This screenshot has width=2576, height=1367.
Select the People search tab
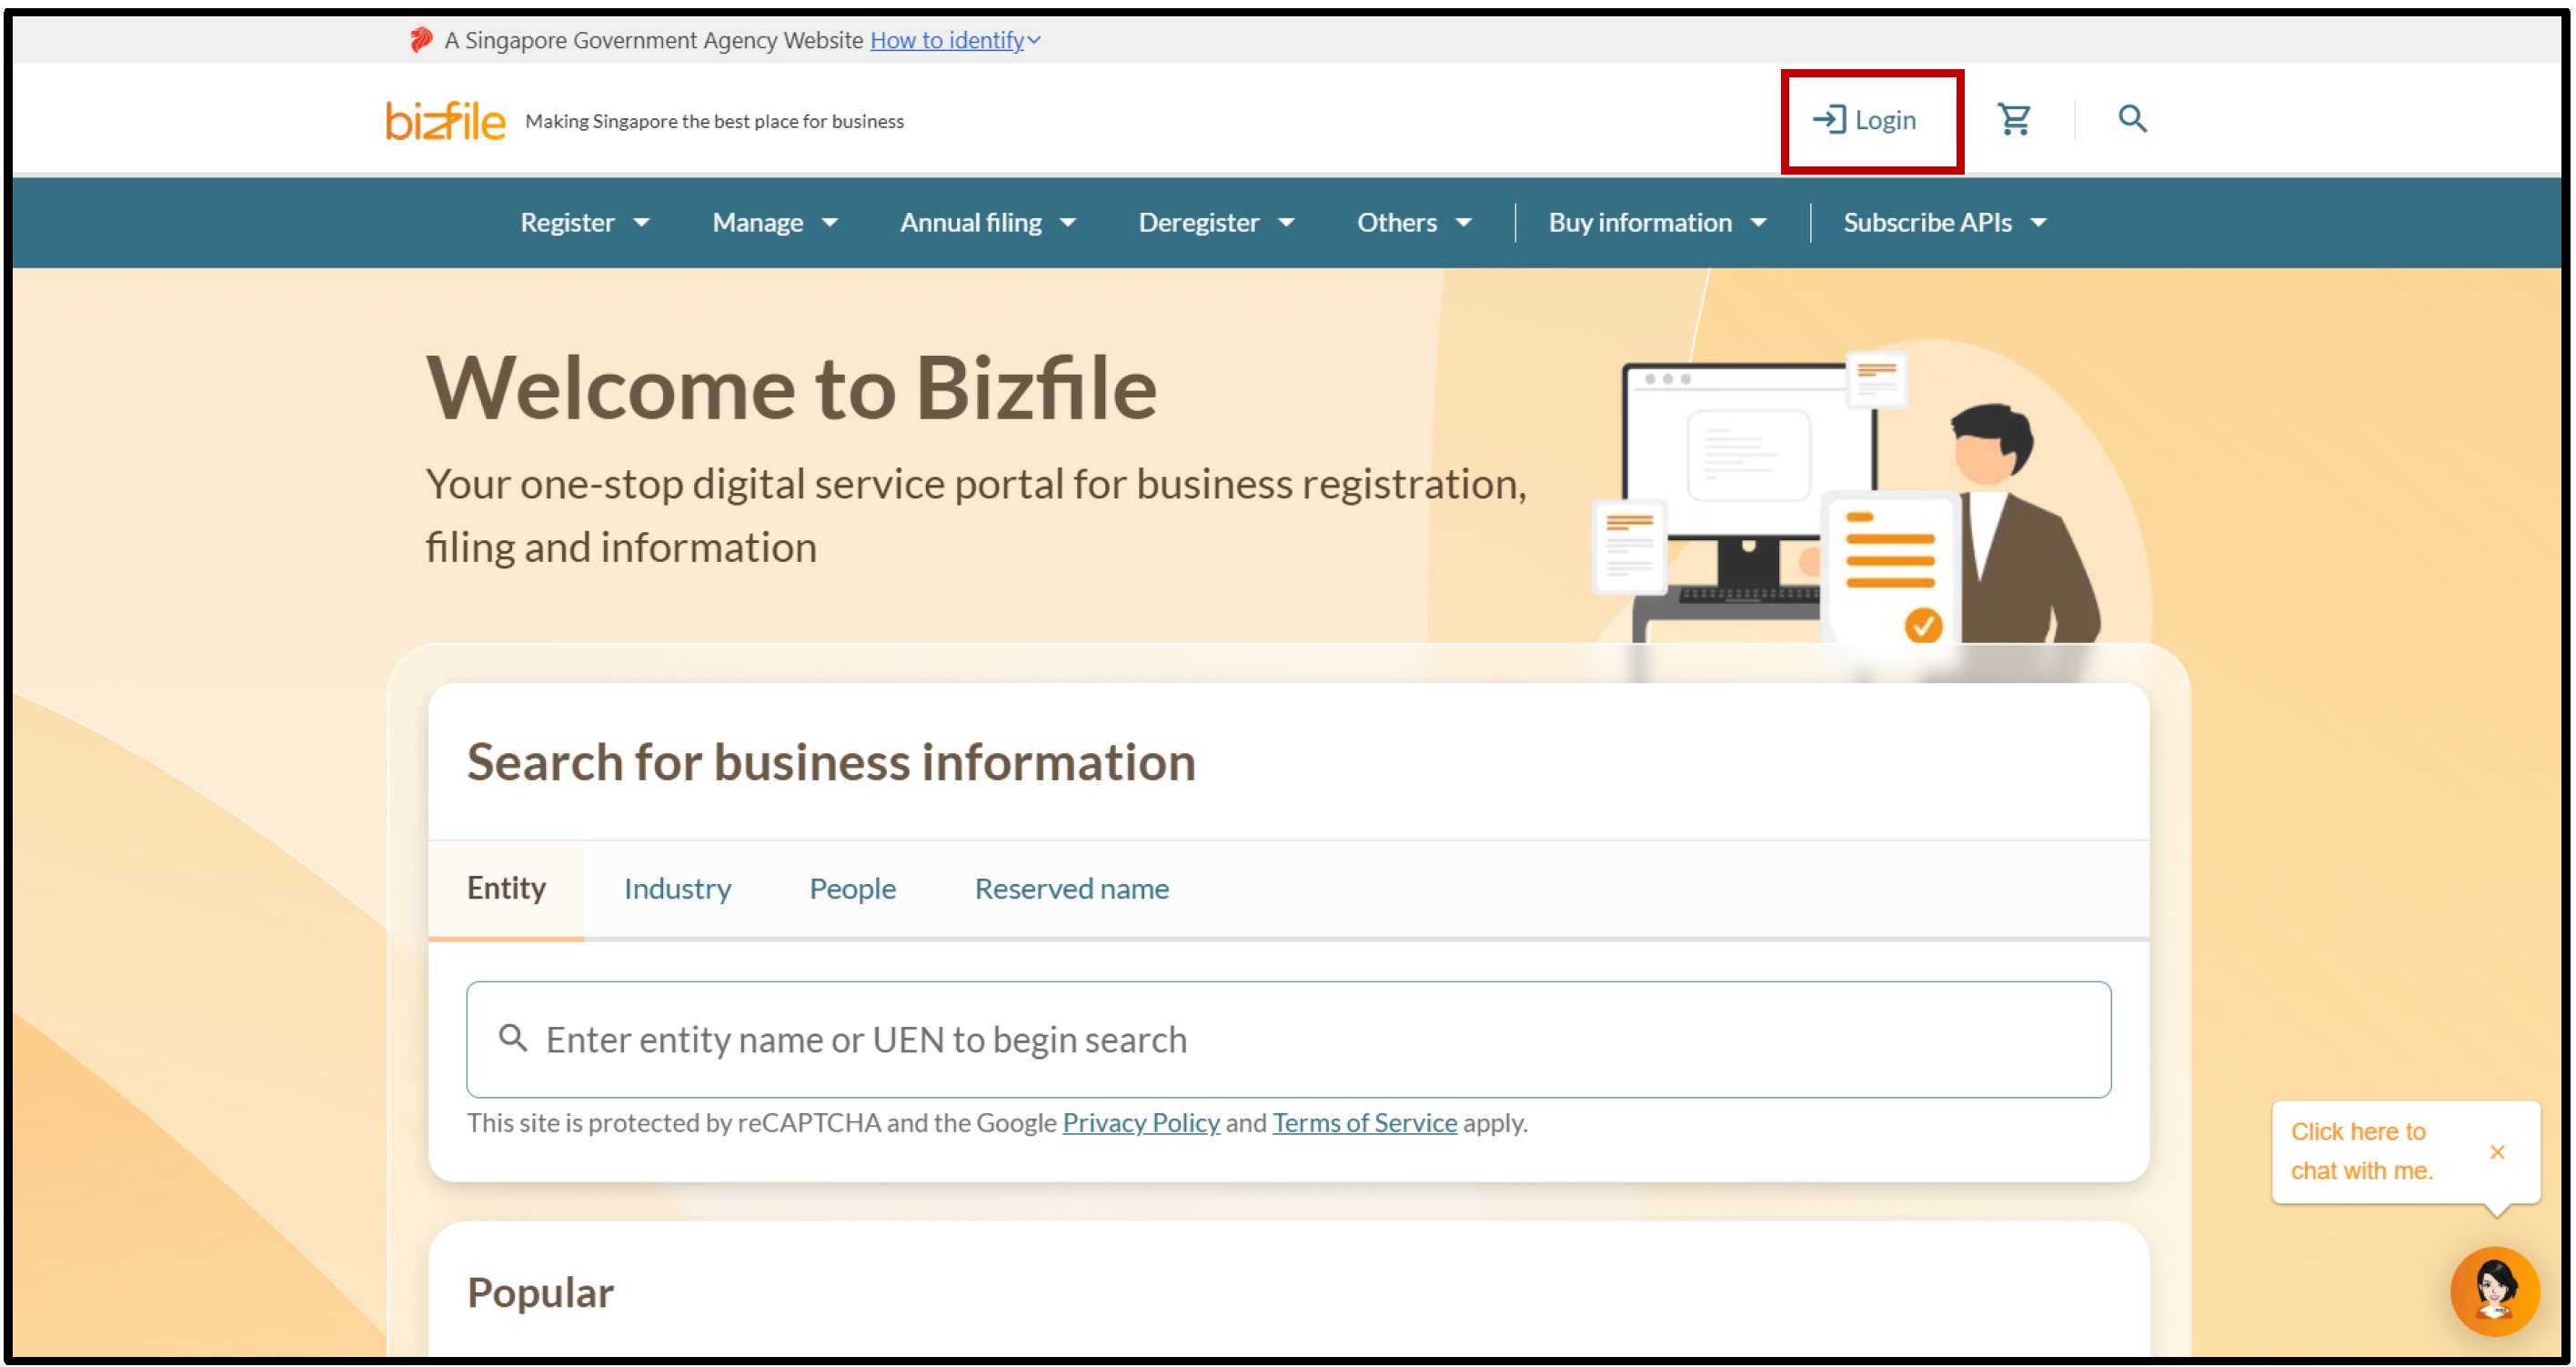(x=852, y=888)
